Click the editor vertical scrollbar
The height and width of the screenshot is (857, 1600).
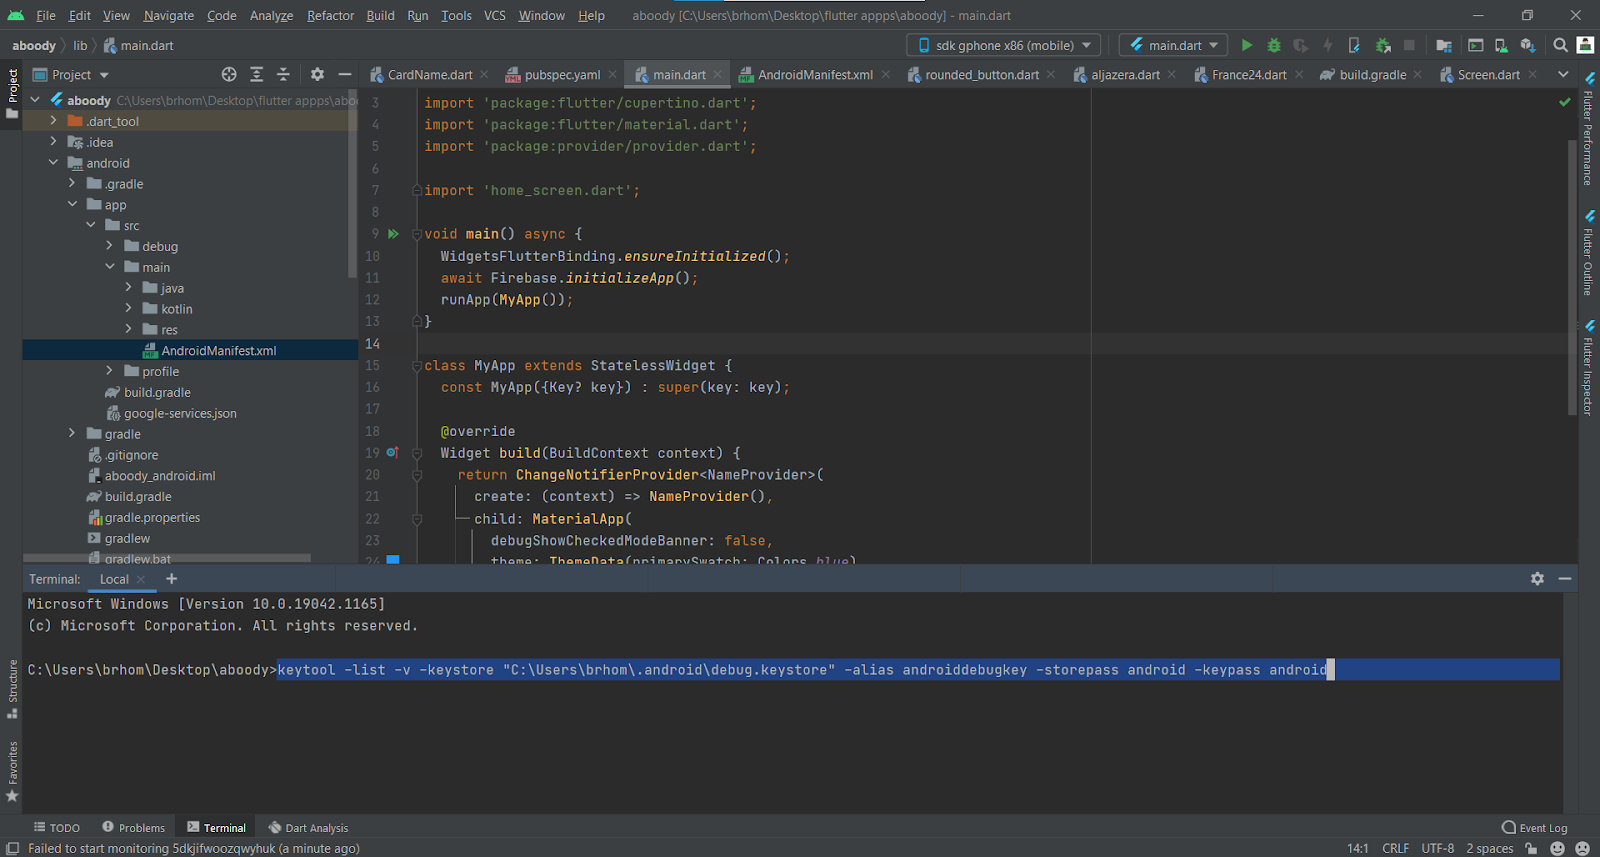pyautogui.click(x=1573, y=277)
